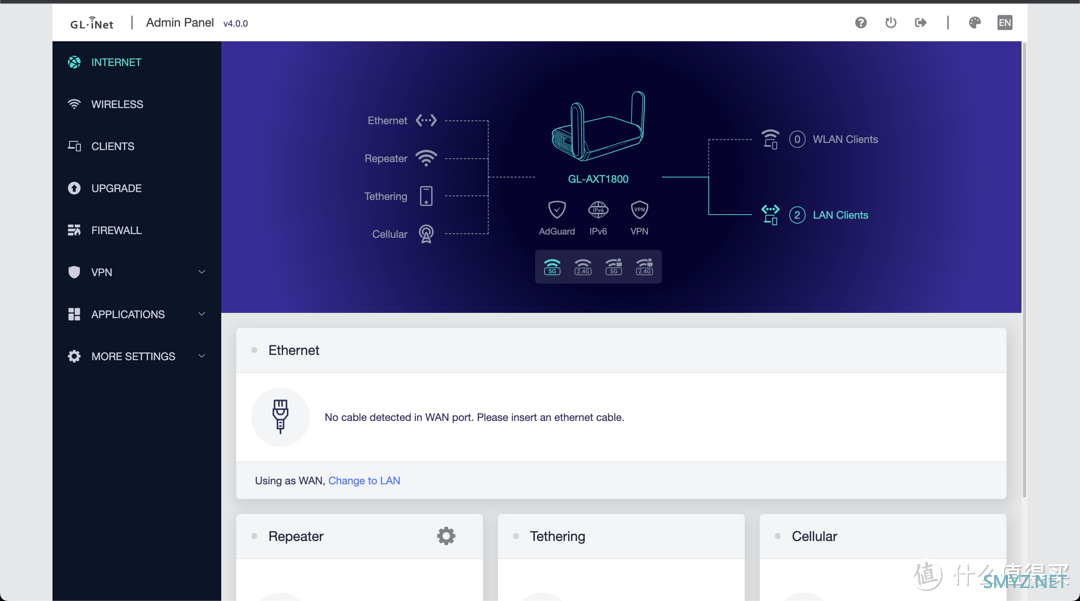
Task: Click the FIREWALL sidebar icon
Action: point(74,230)
